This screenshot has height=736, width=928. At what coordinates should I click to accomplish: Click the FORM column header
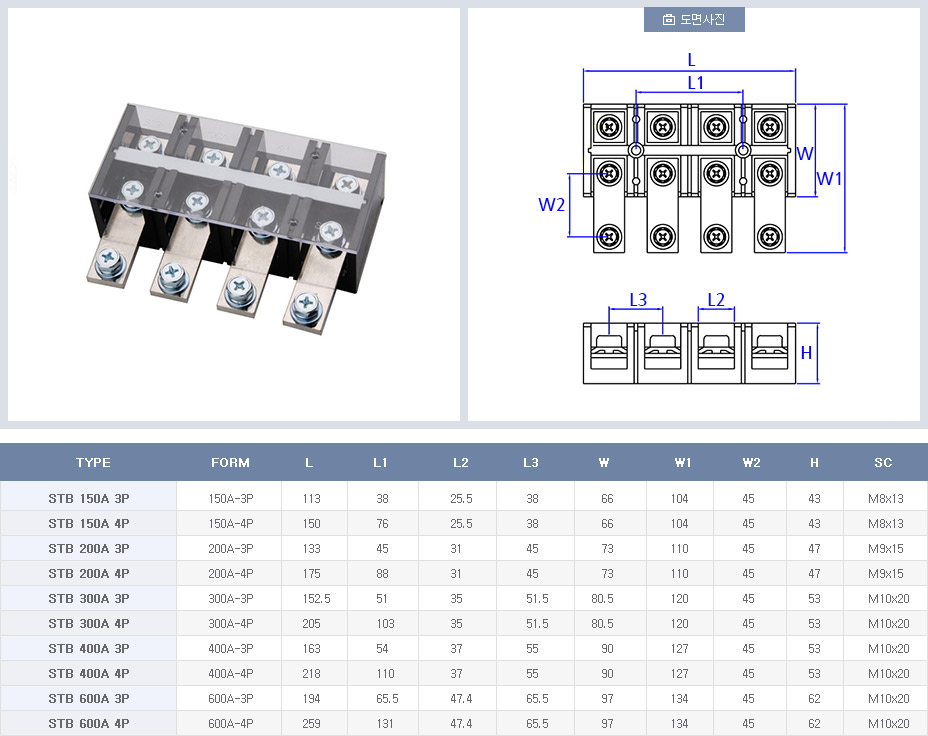coord(230,463)
